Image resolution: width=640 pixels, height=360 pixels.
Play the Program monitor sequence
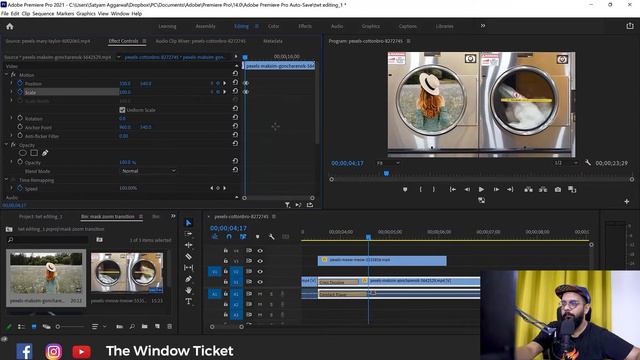pos(481,189)
